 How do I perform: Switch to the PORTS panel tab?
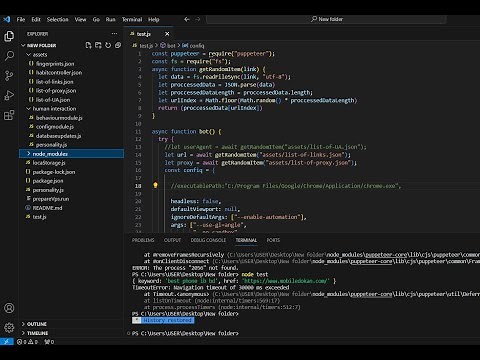pos(273,240)
